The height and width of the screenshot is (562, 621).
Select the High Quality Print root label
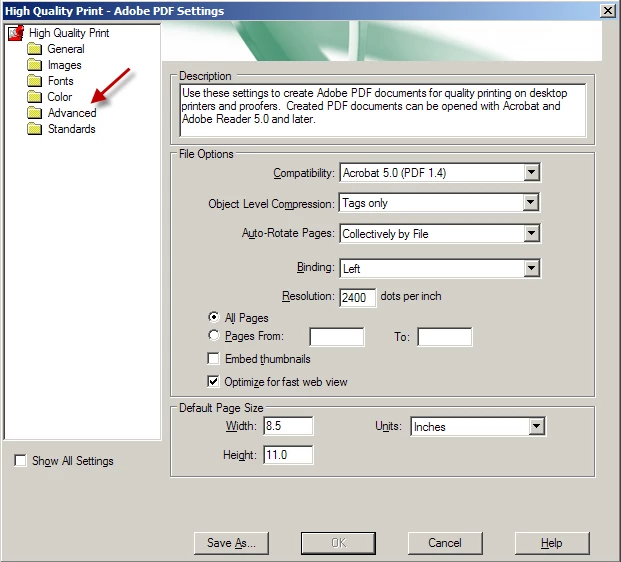(x=69, y=33)
